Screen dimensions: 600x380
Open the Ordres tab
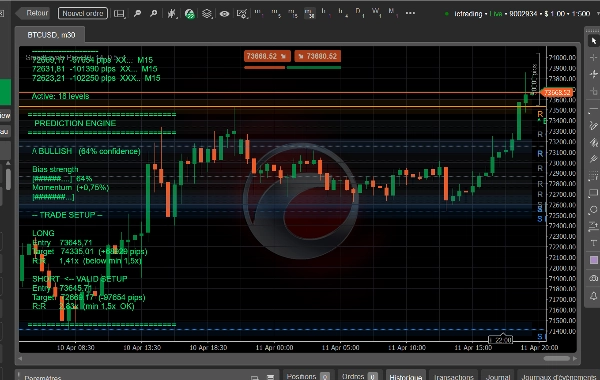pos(359,376)
